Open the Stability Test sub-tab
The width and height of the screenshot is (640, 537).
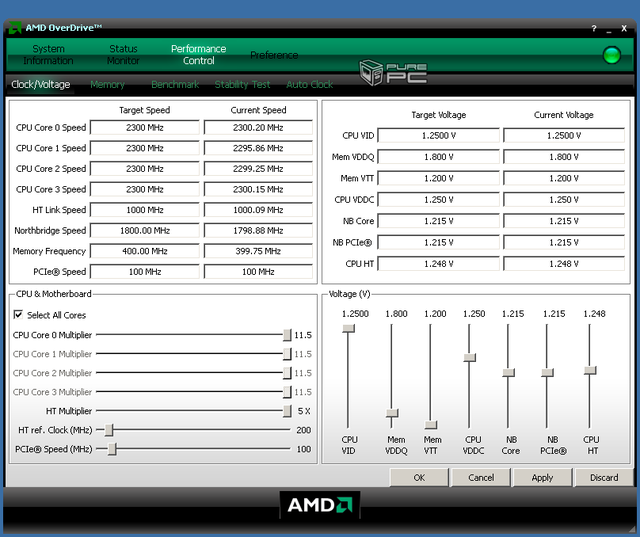point(242,84)
